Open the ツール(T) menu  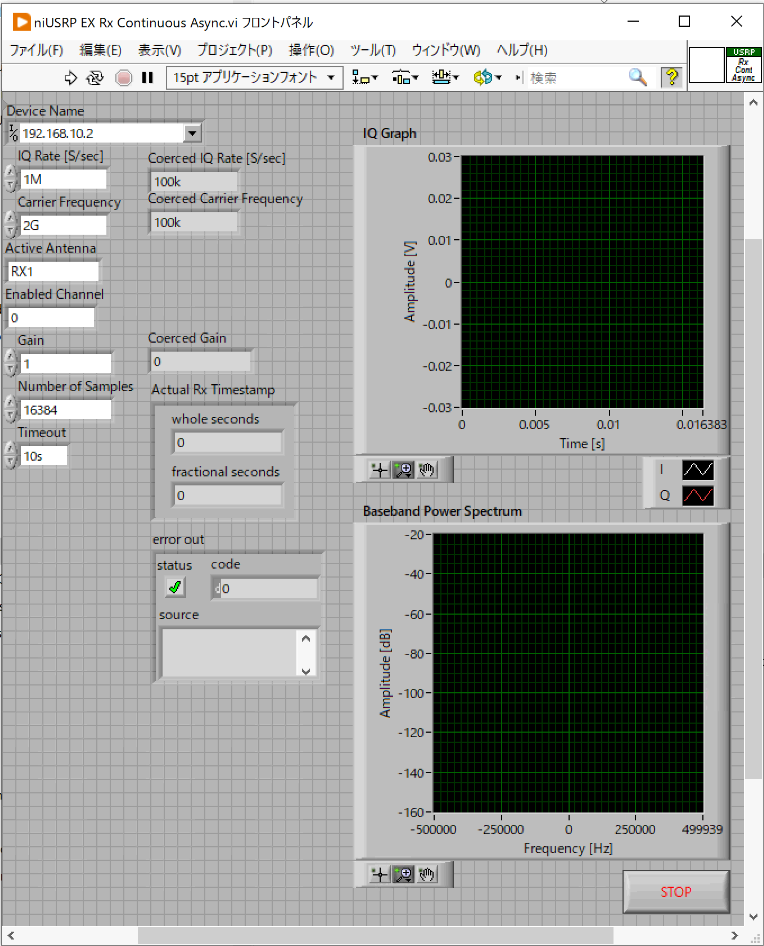(373, 50)
